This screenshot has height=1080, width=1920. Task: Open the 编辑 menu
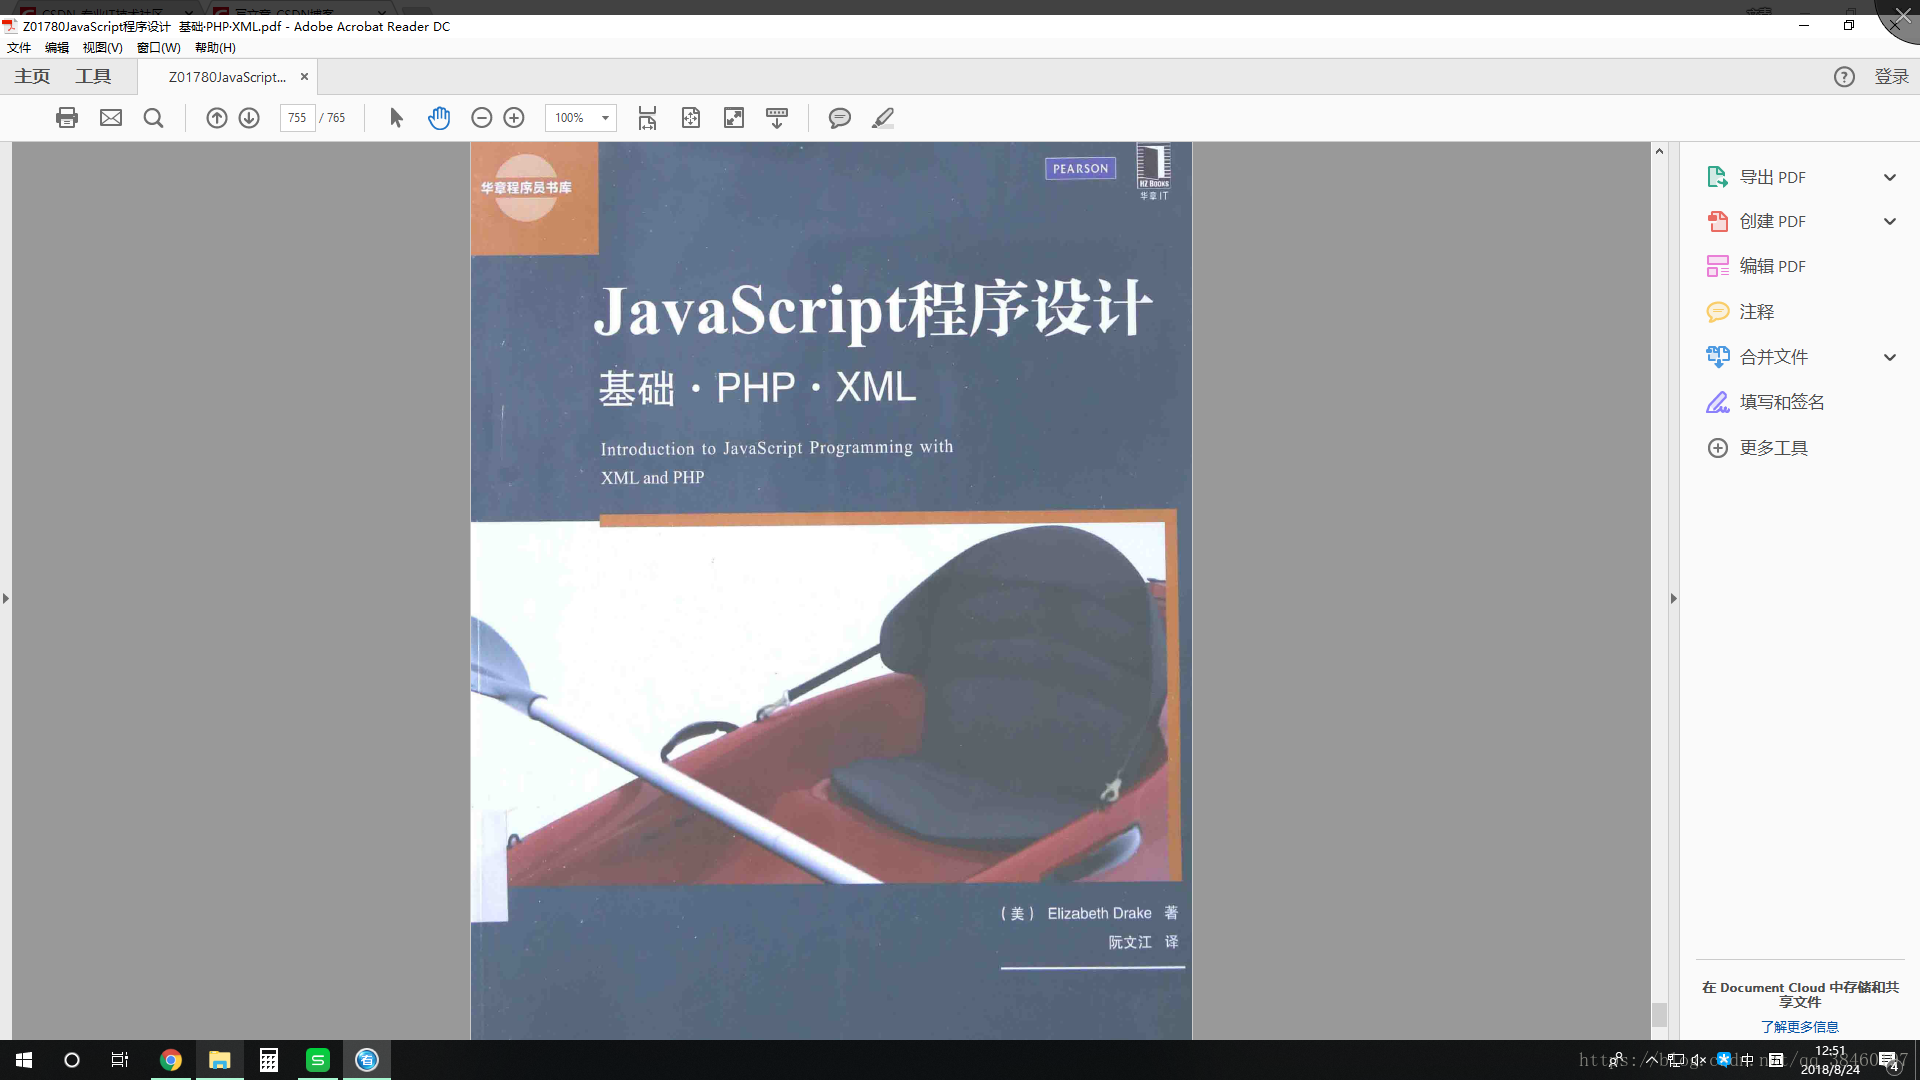pos(57,47)
